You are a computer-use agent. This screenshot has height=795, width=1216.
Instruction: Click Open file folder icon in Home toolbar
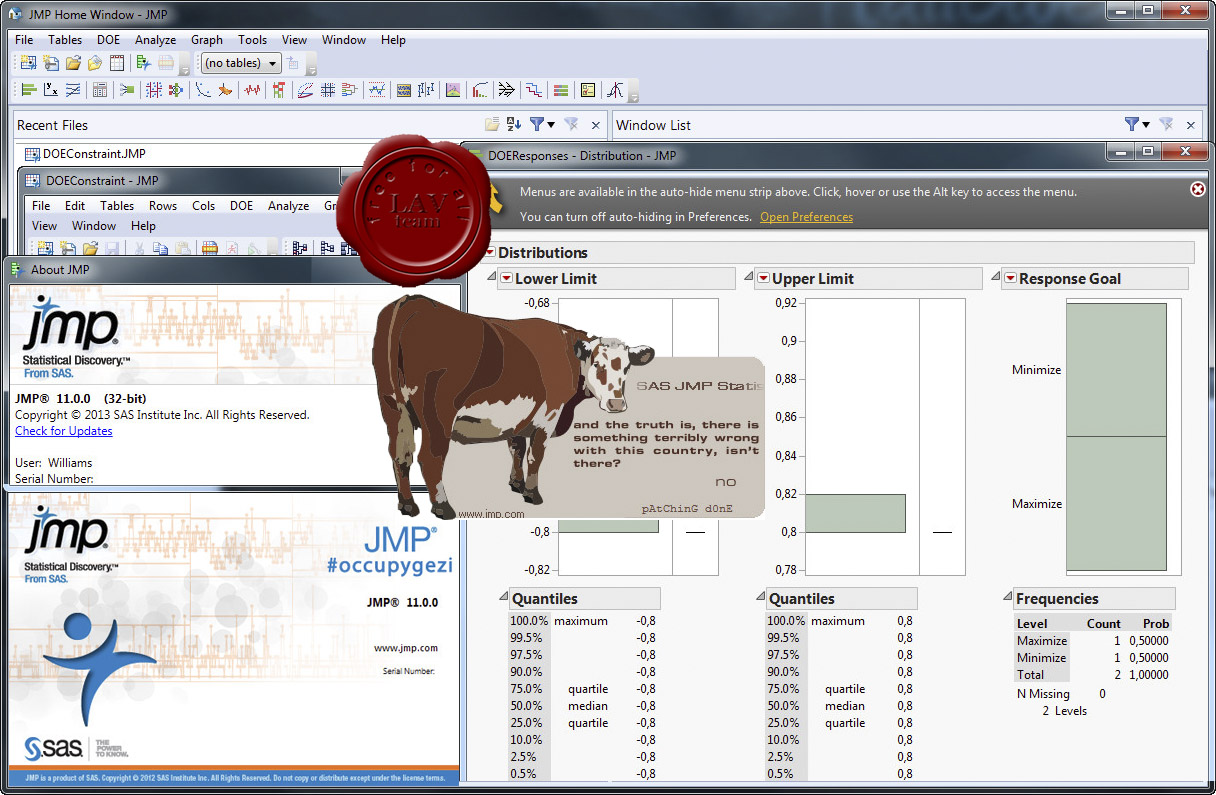pyautogui.click(x=74, y=63)
